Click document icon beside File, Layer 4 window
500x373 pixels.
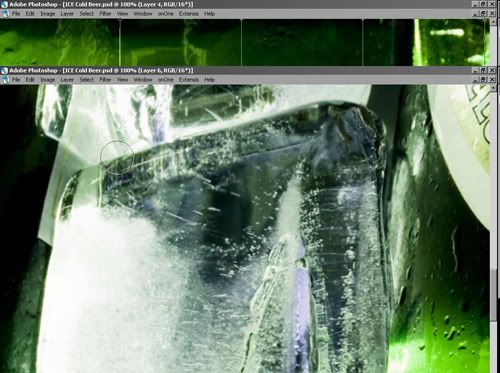[x=5, y=14]
